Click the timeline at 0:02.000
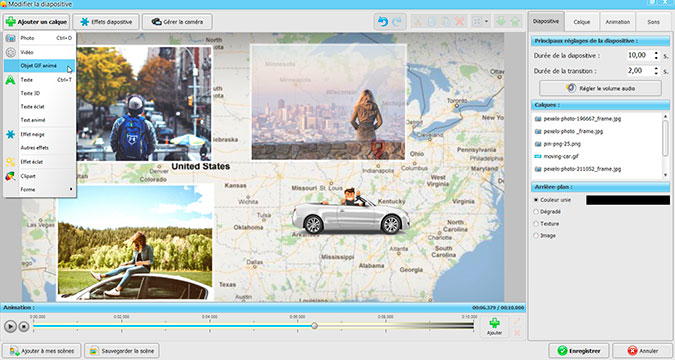 (121, 326)
